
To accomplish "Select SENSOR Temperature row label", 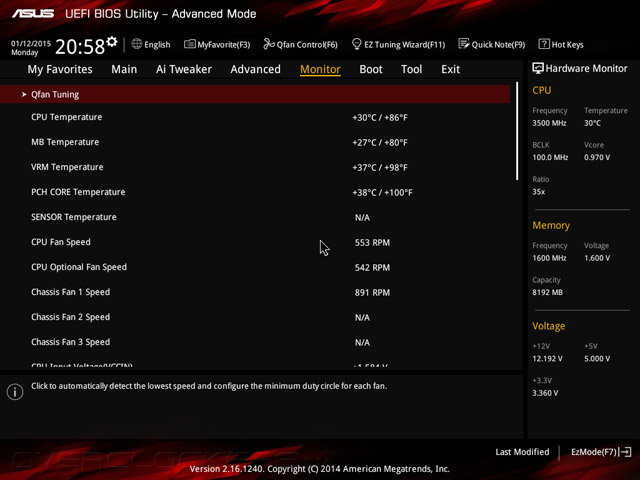I will pos(73,217).
